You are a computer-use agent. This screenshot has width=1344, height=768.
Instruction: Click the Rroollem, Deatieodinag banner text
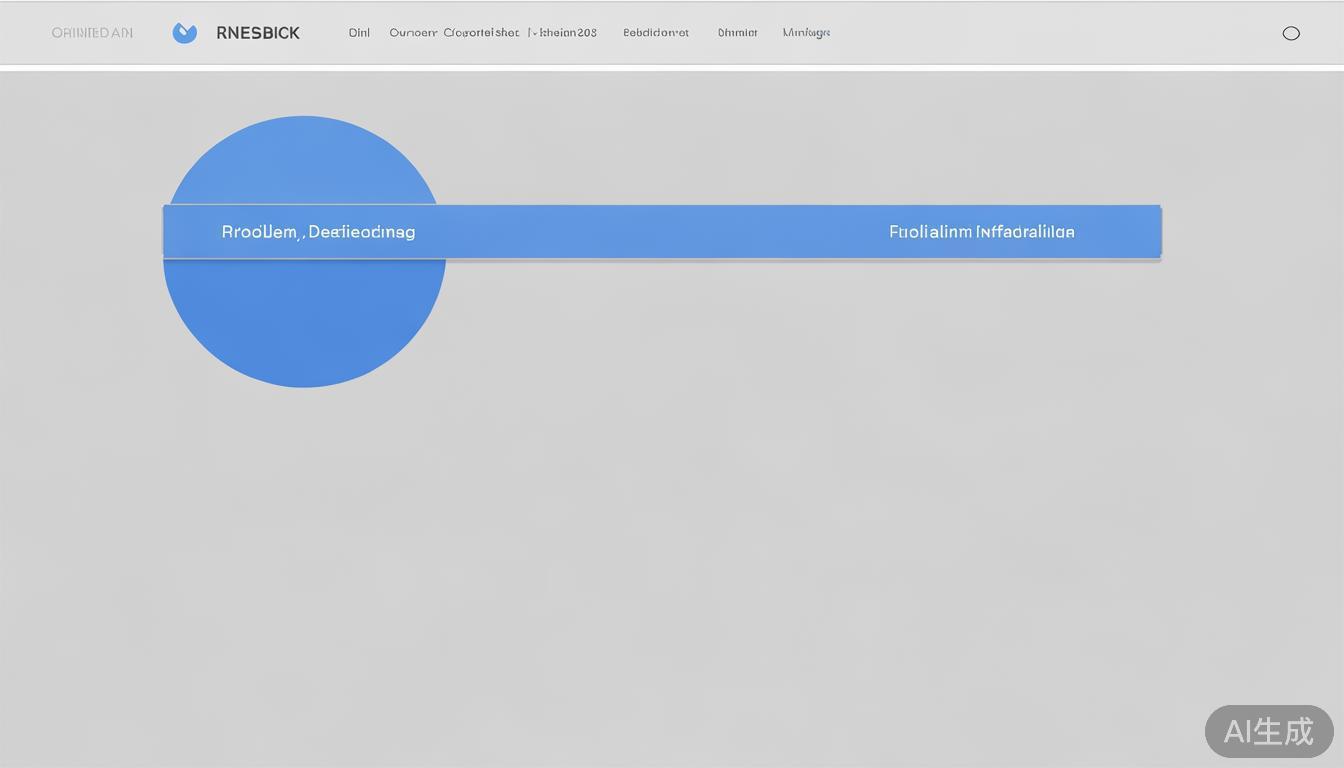click(318, 232)
